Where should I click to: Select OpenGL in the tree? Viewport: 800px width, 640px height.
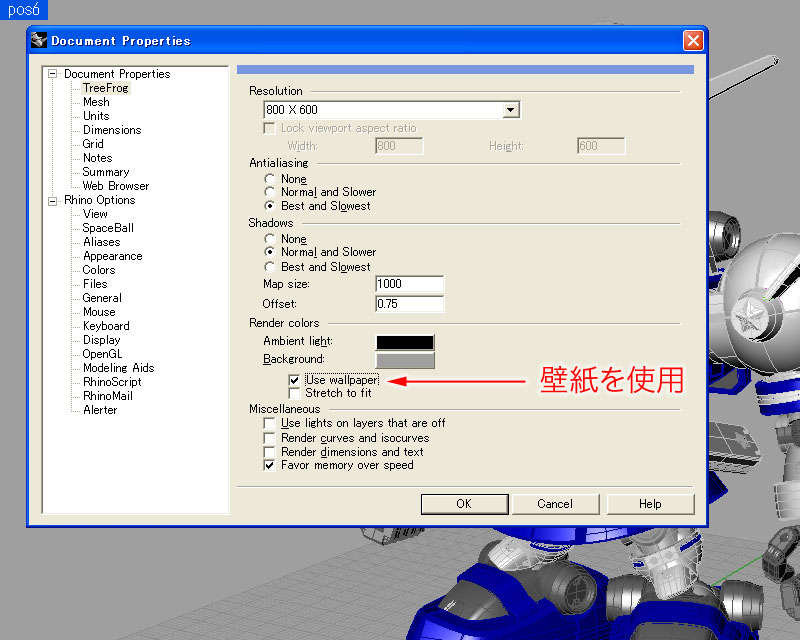click(x=102, y=354)
